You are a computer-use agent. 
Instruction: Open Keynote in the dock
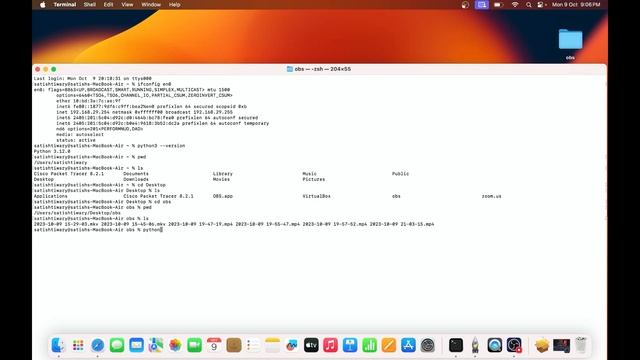(x=350, y=345)
